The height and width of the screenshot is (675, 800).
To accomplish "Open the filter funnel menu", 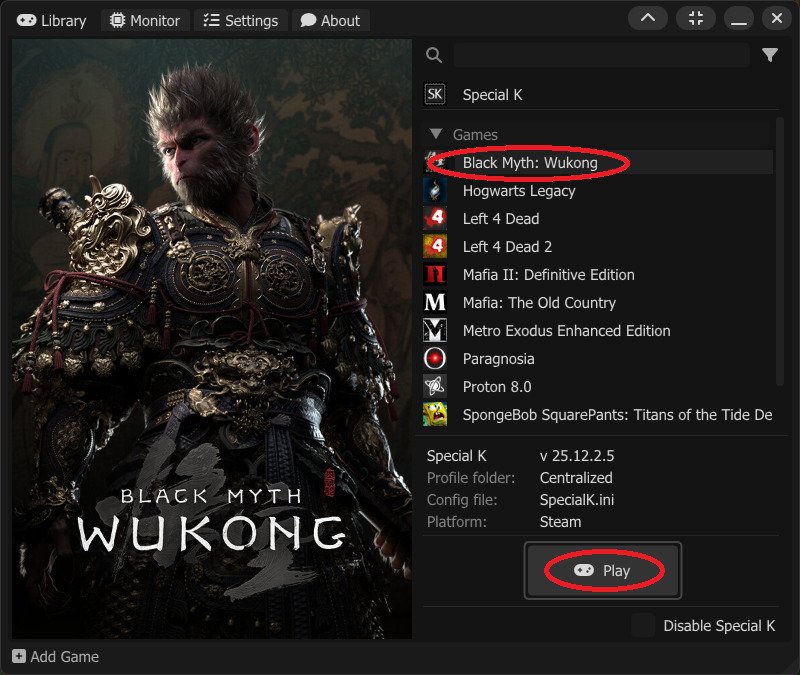I will (x=770, y=55).
